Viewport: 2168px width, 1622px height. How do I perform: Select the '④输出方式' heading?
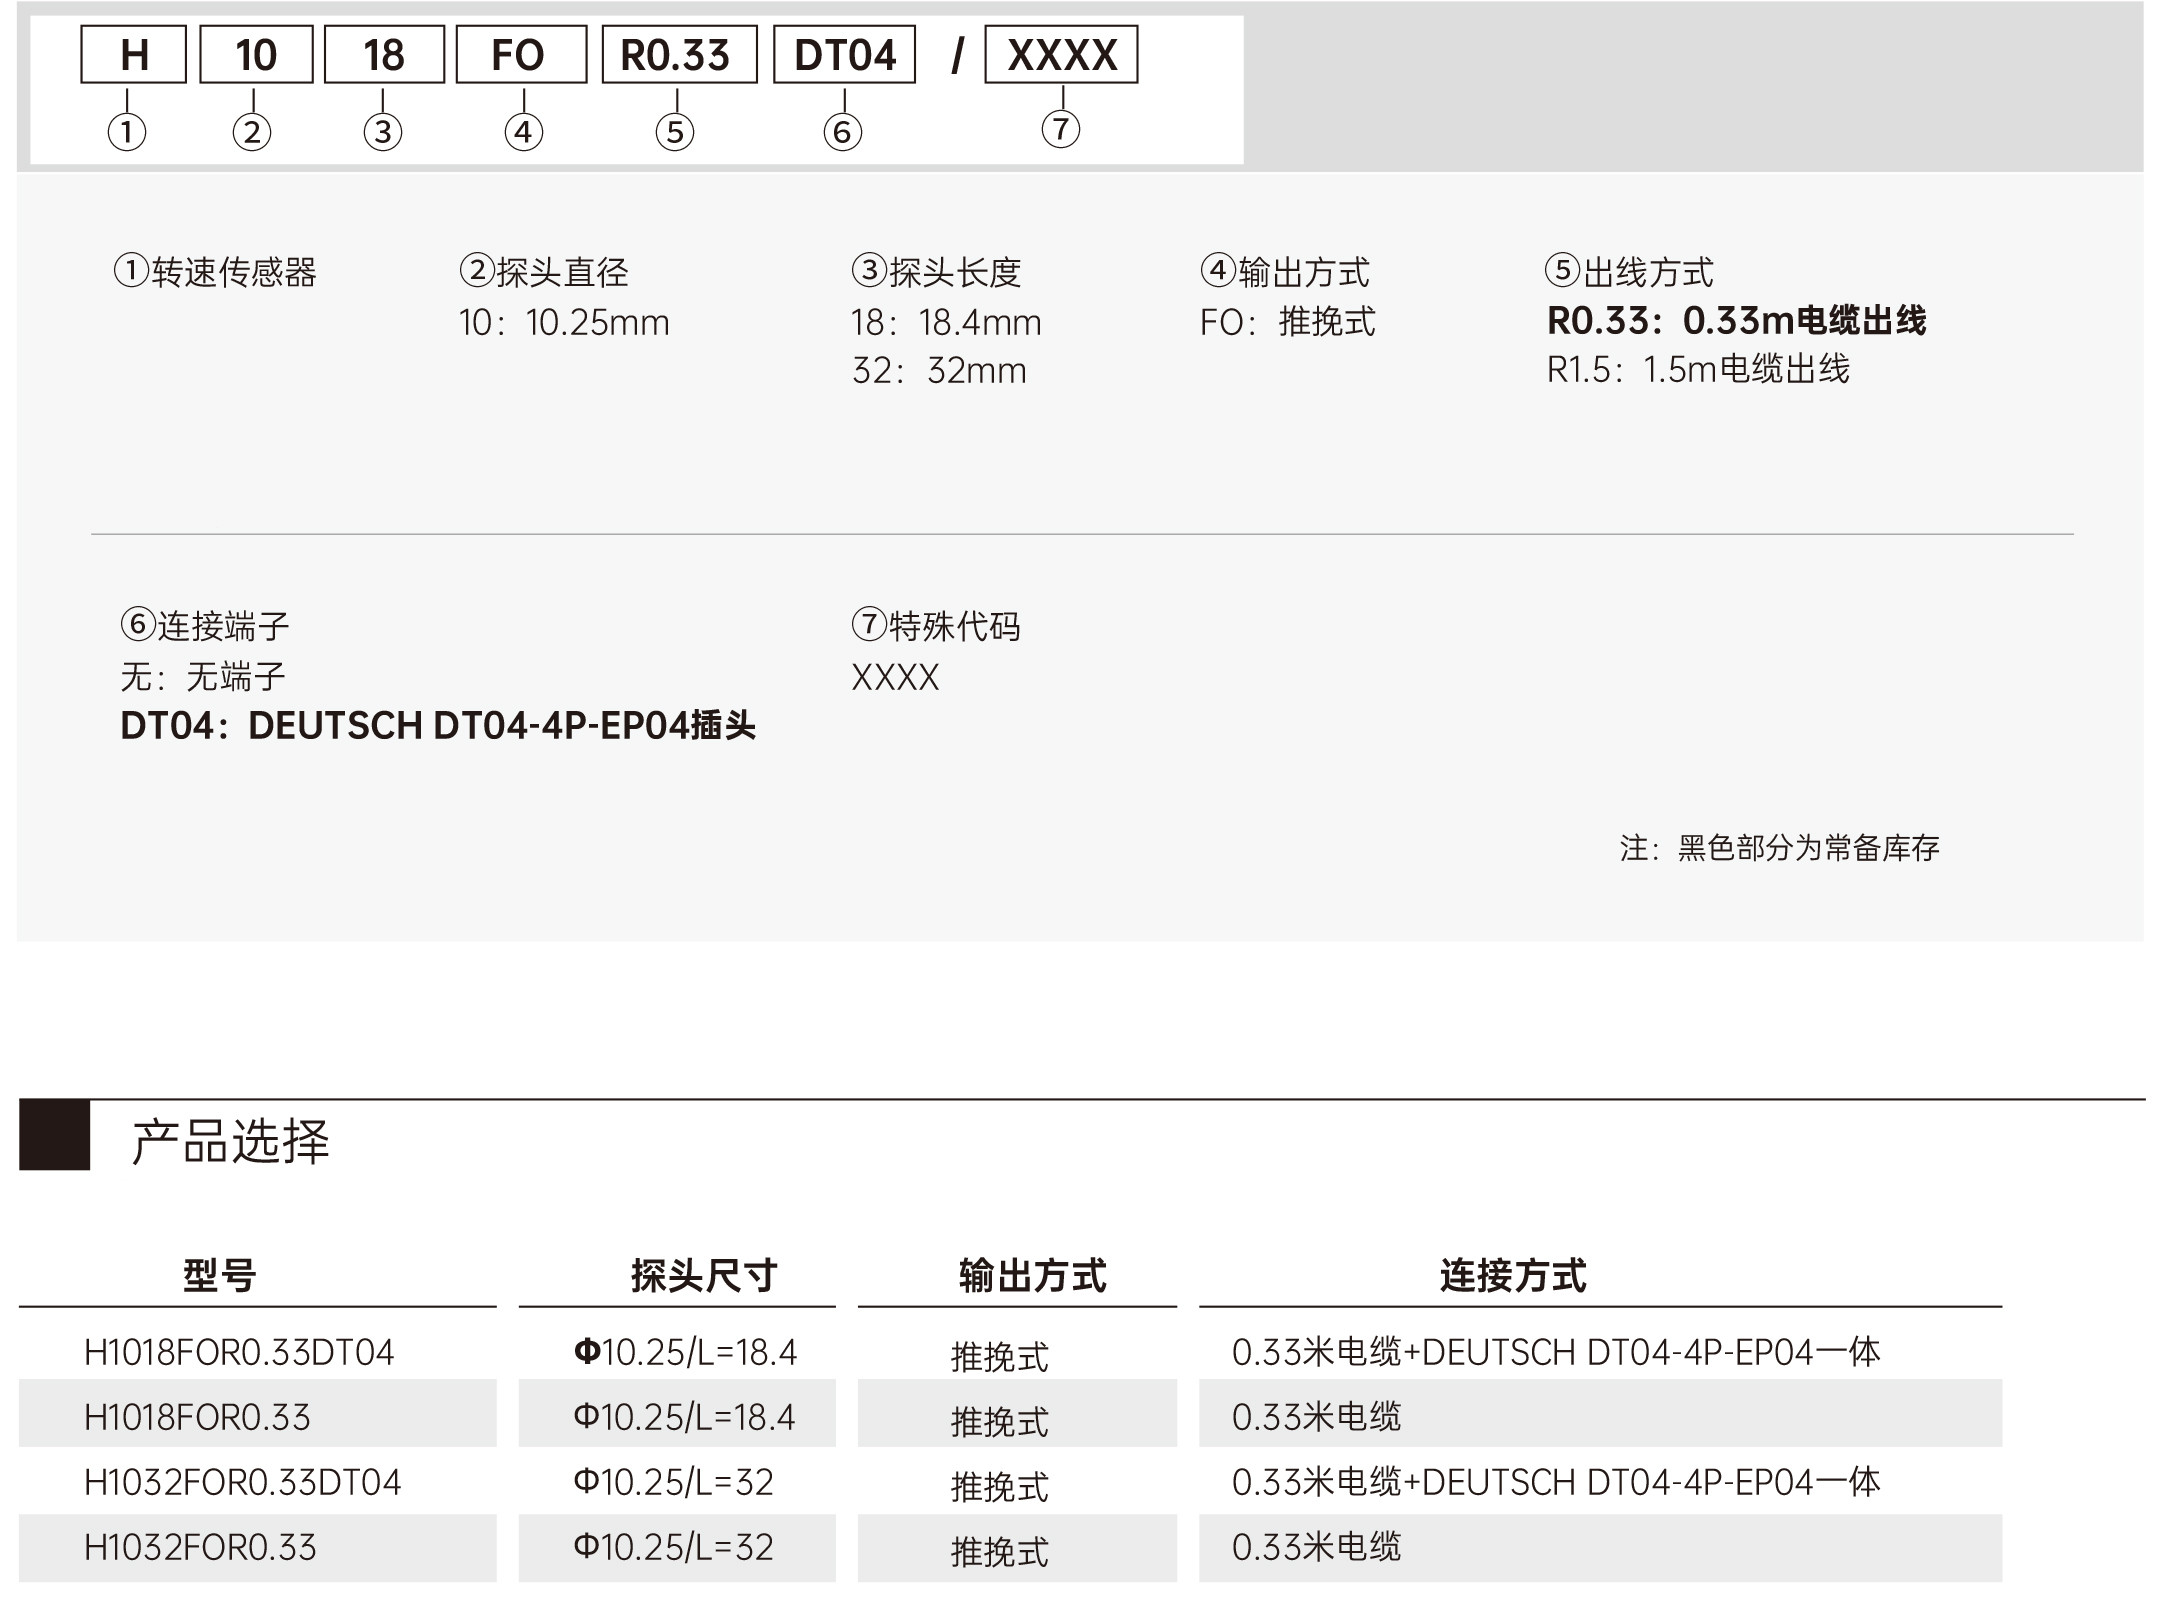(1285, 272)
